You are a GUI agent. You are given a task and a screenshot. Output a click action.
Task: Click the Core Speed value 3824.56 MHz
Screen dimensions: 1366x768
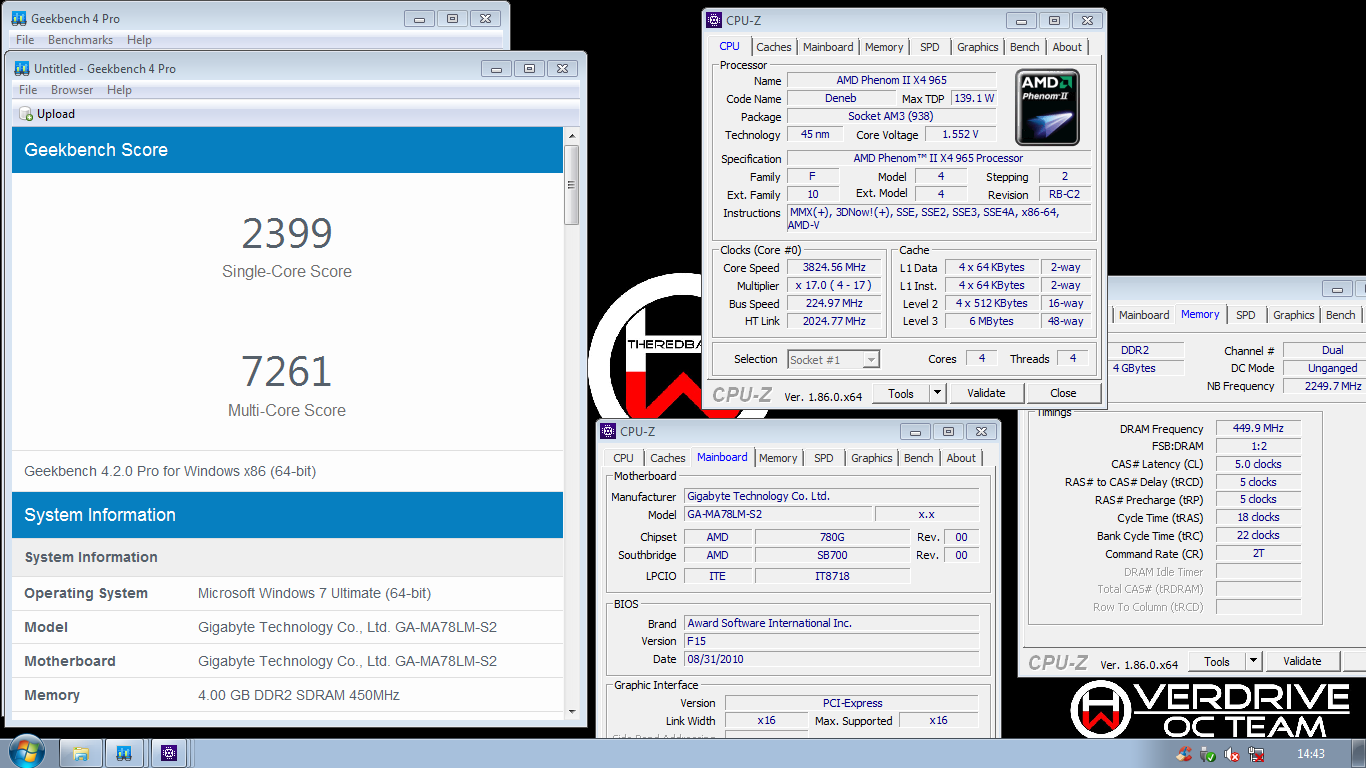[834, 268]
